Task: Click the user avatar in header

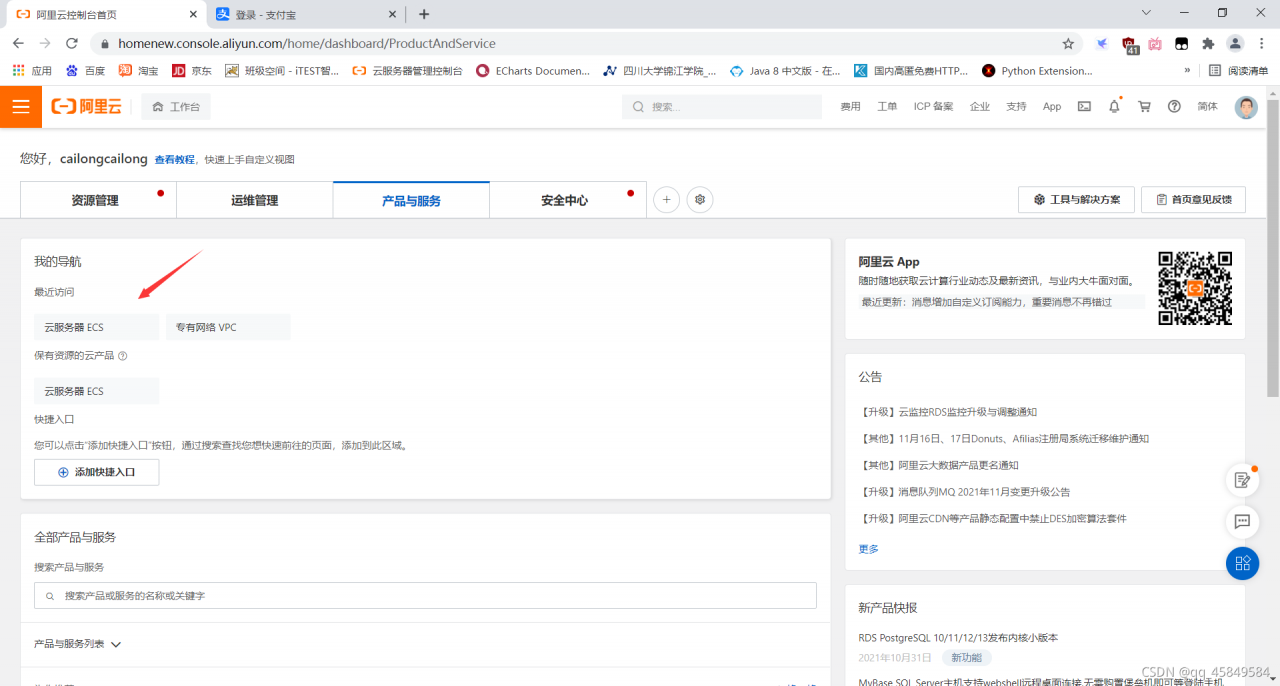Action: click(1246, 107)
